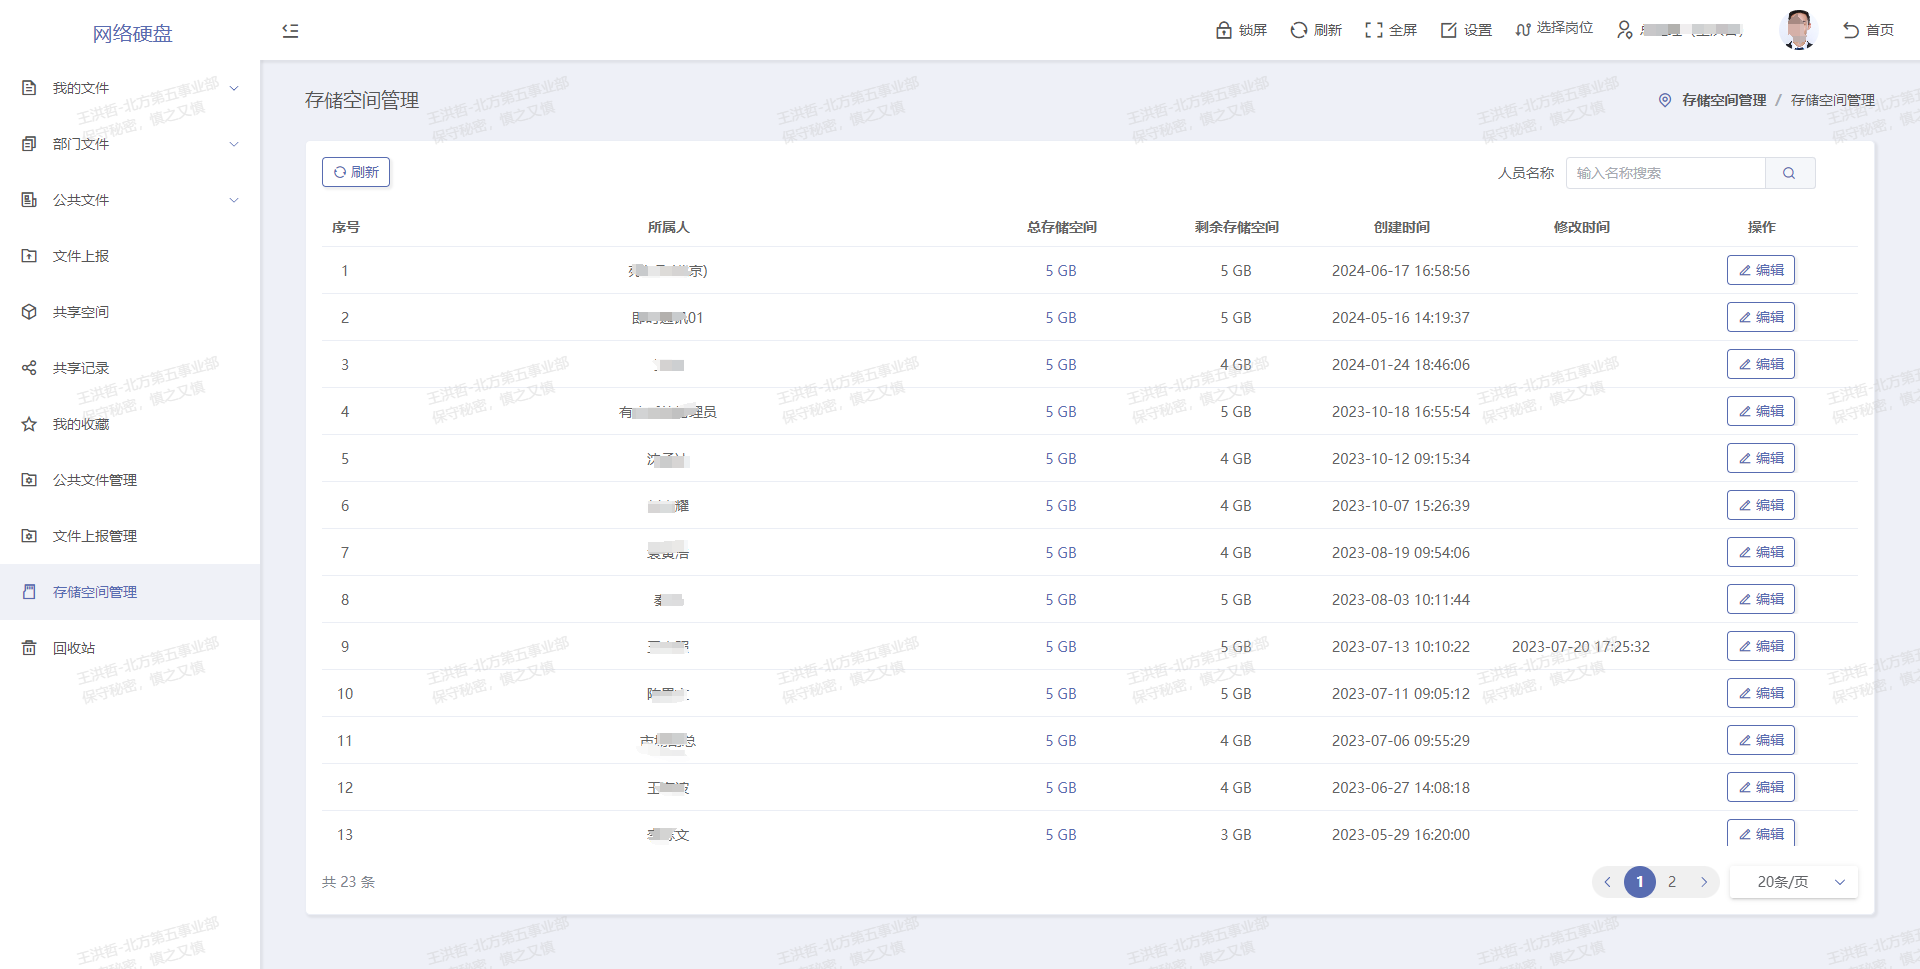Screen dimensions: 1920x969
Task: Click the breadcrumb location pin icon
Action: 1665,100
